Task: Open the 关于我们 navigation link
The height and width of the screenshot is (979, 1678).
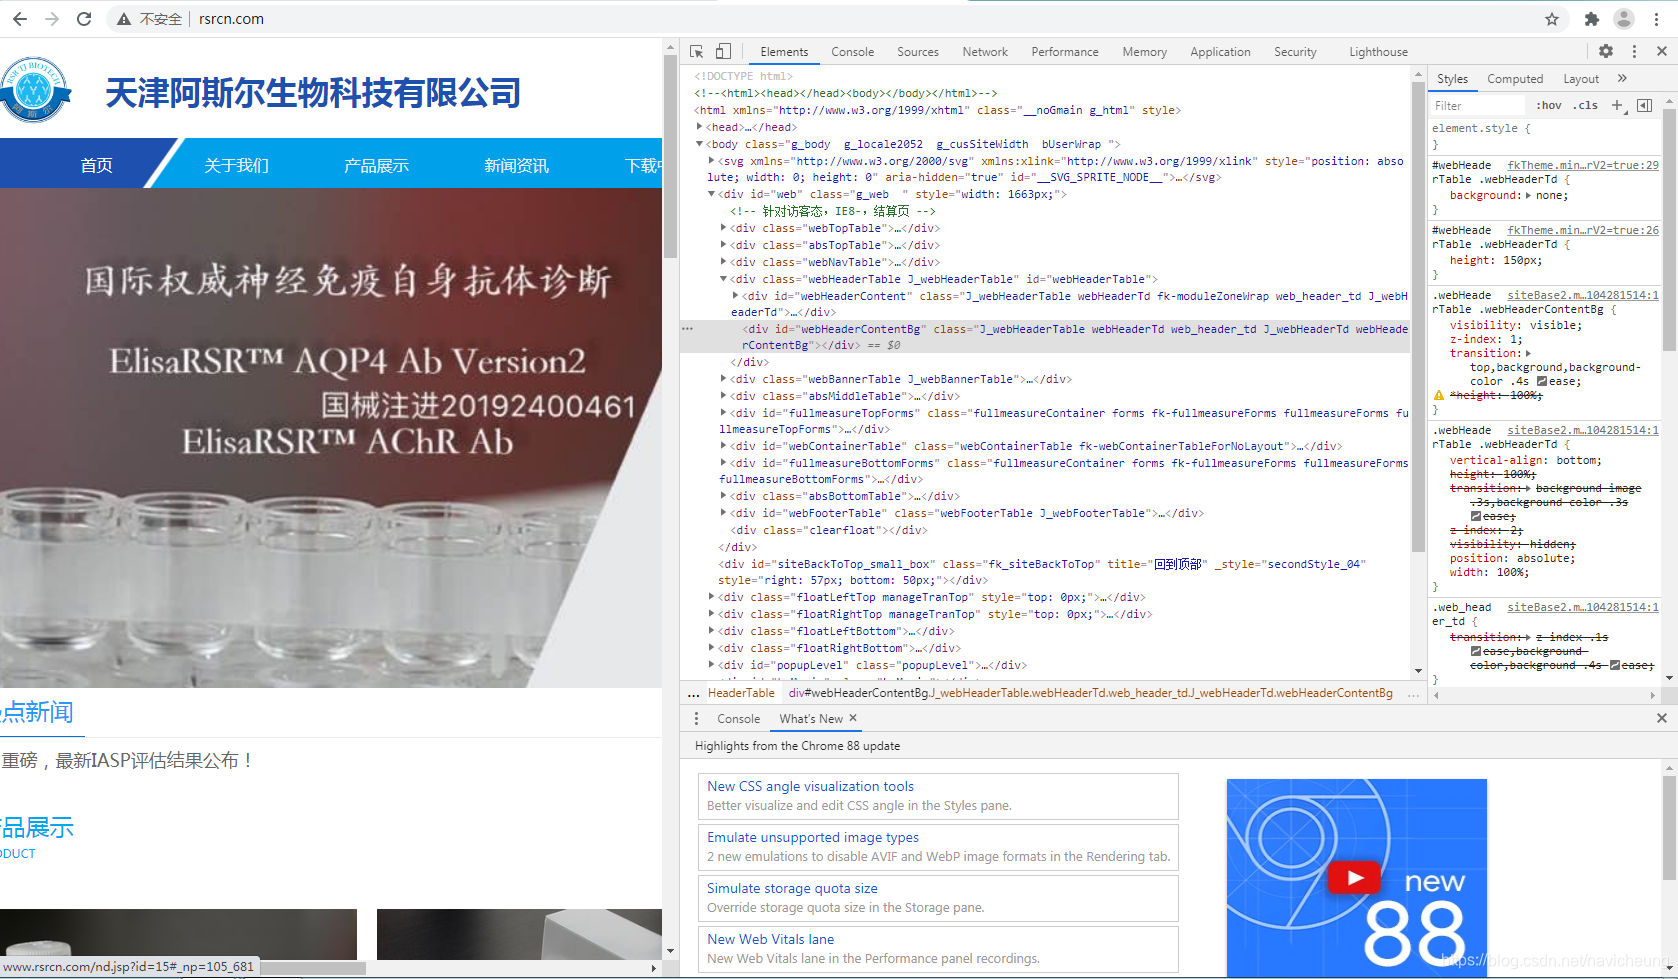Action: point(236,165)
